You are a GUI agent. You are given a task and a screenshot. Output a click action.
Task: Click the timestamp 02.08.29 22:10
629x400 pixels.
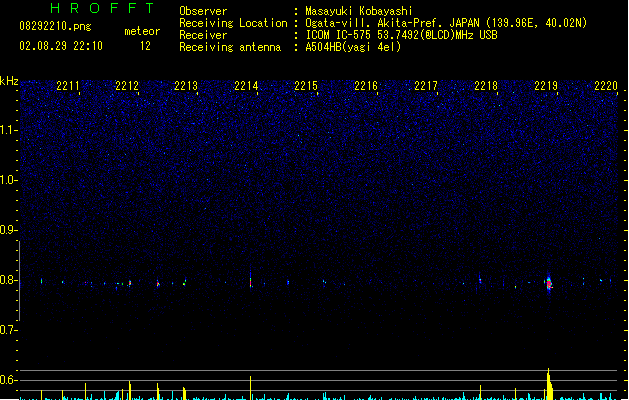(x=61, y=46)
